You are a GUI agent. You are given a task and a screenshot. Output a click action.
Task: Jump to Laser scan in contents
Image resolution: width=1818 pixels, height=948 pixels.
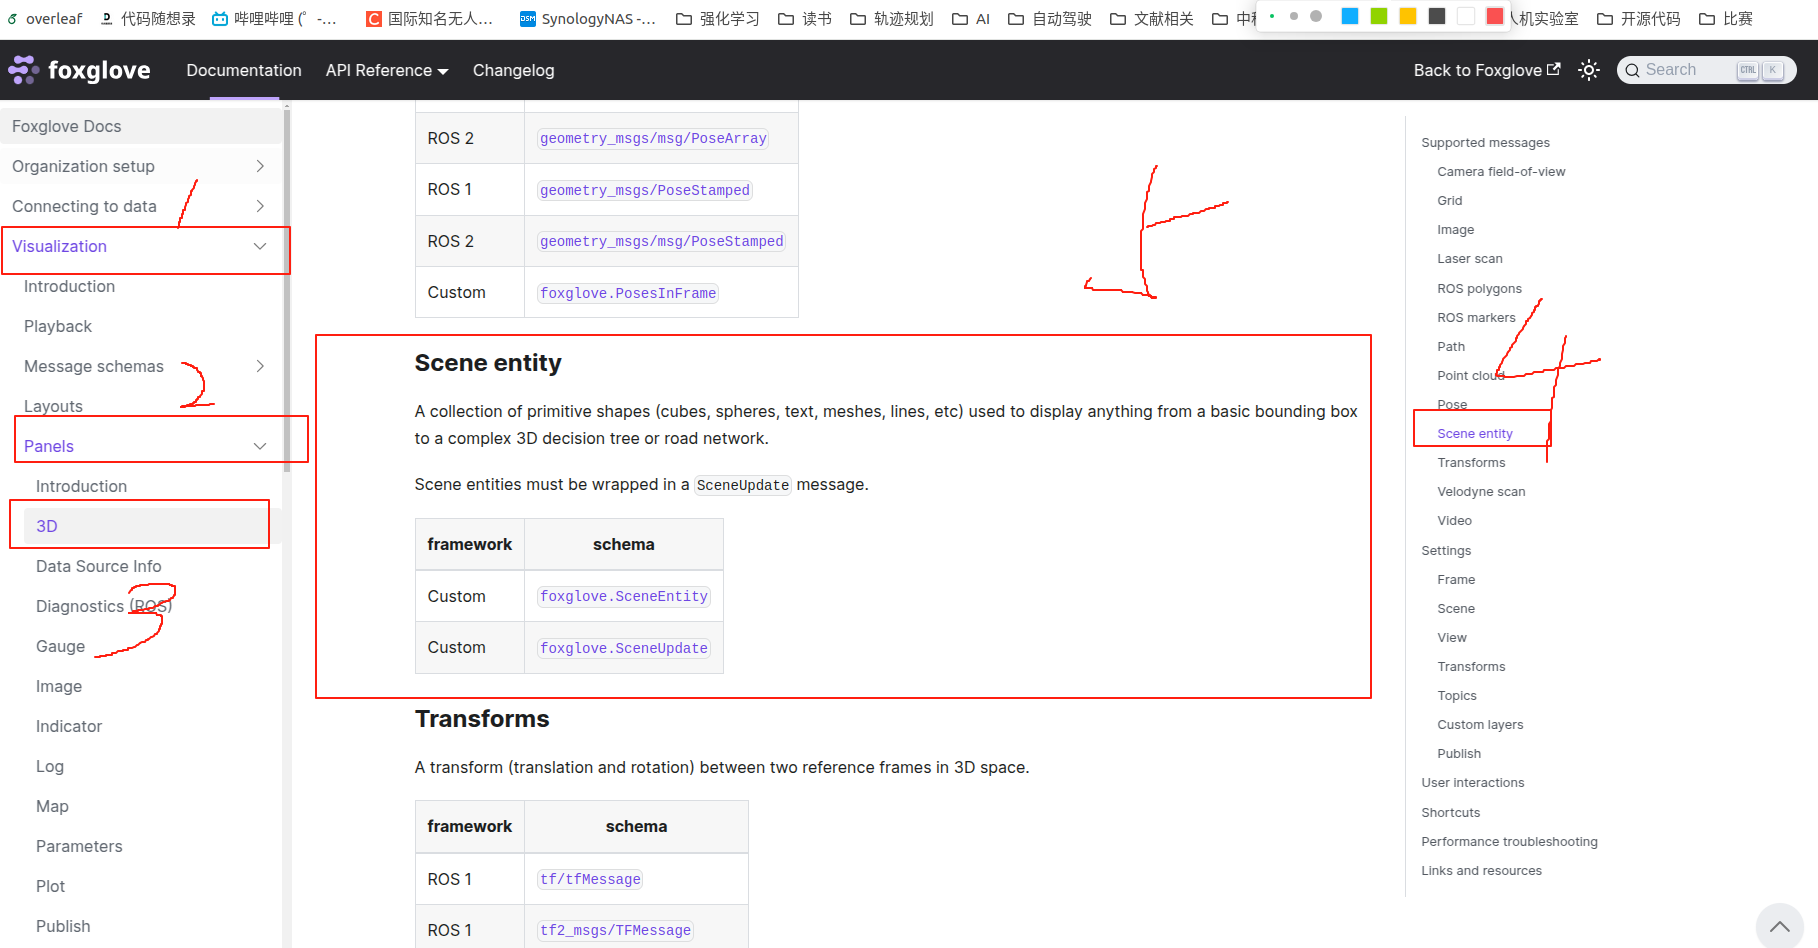(1470, 258)
